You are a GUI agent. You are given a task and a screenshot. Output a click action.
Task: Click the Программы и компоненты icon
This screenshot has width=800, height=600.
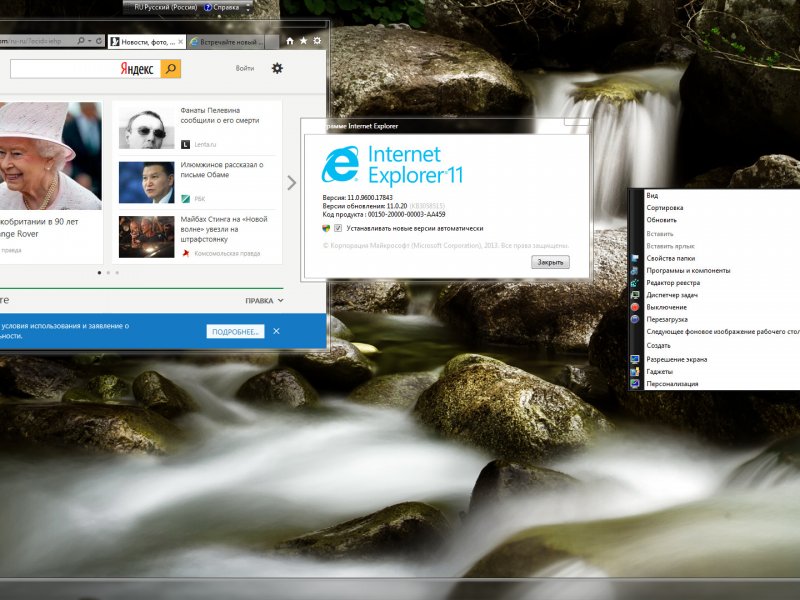click(635, 270)
